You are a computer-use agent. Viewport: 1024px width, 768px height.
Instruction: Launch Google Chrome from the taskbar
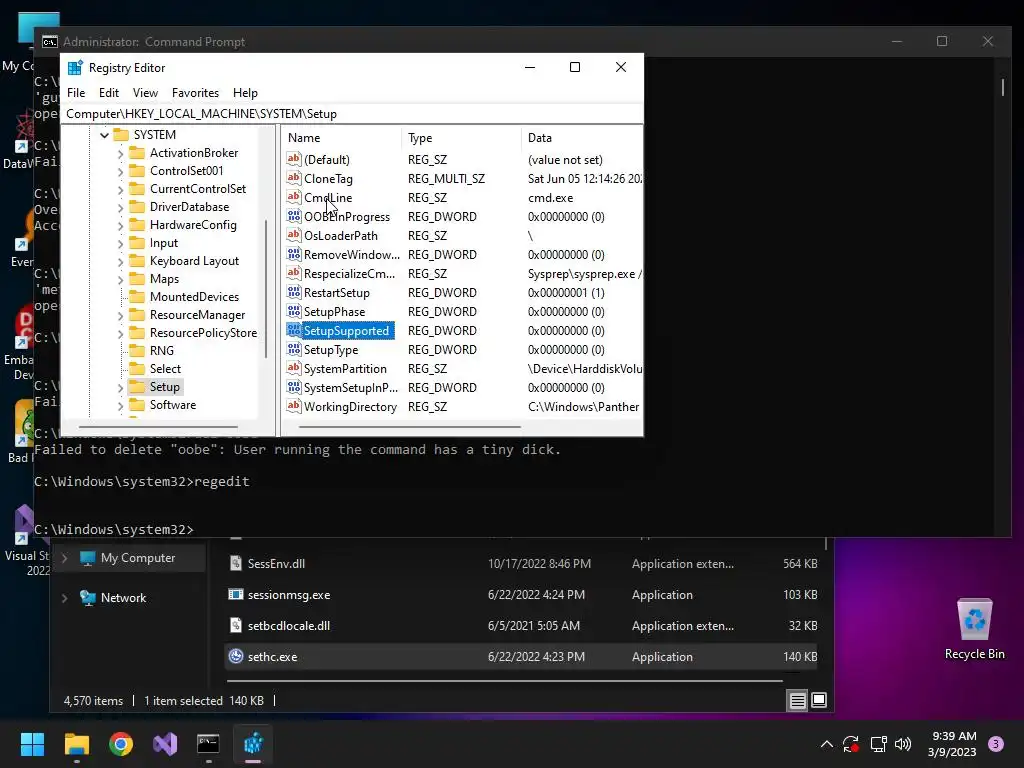[x=121, y=744]
